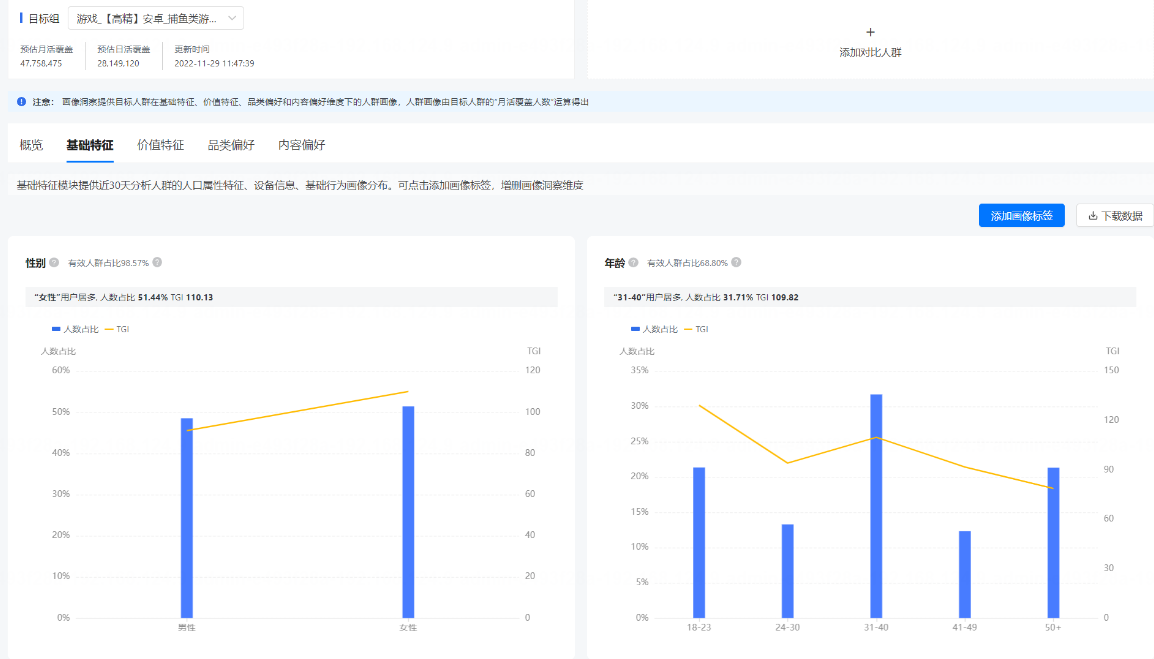Click the help icon next to 性别
This screenshot has height=659, width=1154.
[x=54, y=263]
